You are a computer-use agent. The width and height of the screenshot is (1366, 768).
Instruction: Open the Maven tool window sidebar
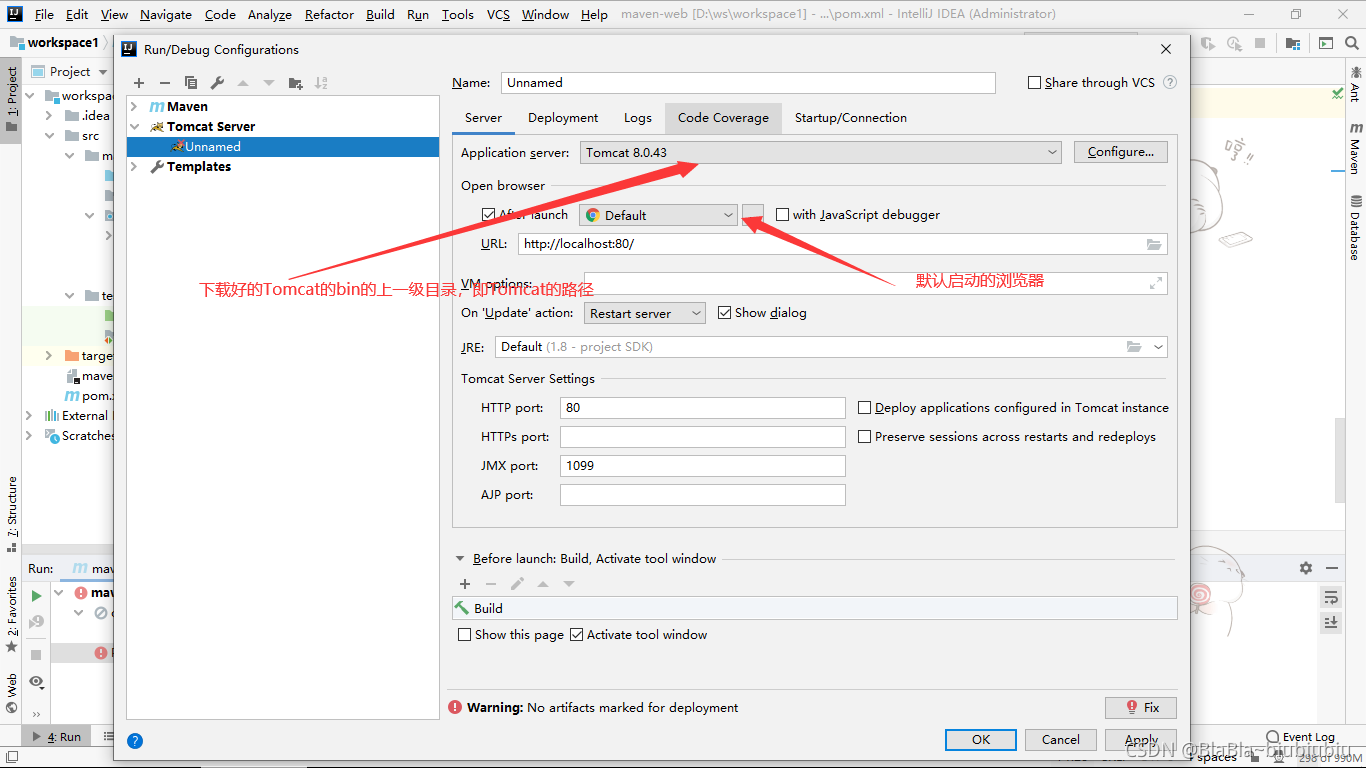(1356, 148)
